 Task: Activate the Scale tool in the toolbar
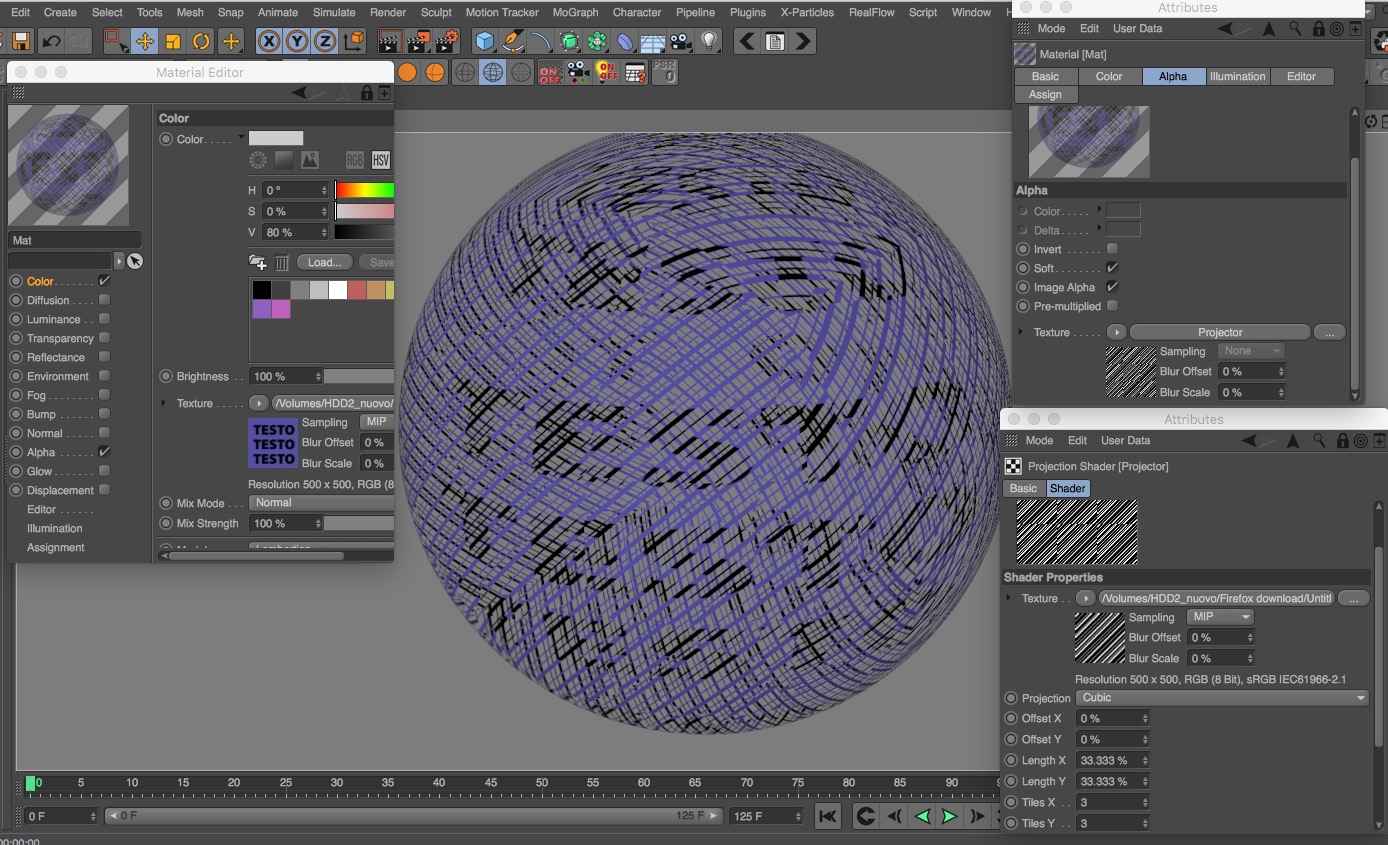point(173,41)
